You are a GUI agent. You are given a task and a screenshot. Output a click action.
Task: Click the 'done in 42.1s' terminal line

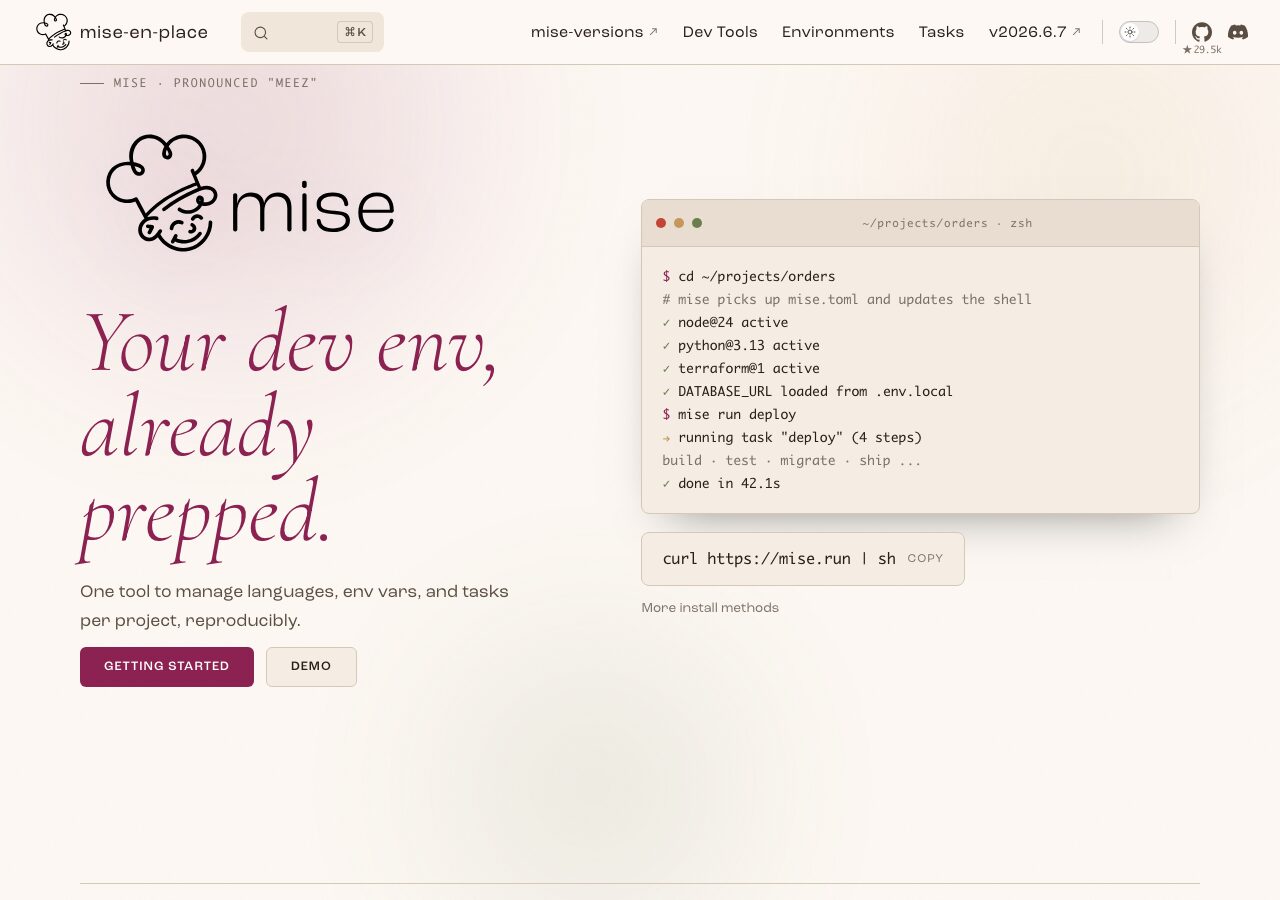pyautogui.click(x=721, y=483)
